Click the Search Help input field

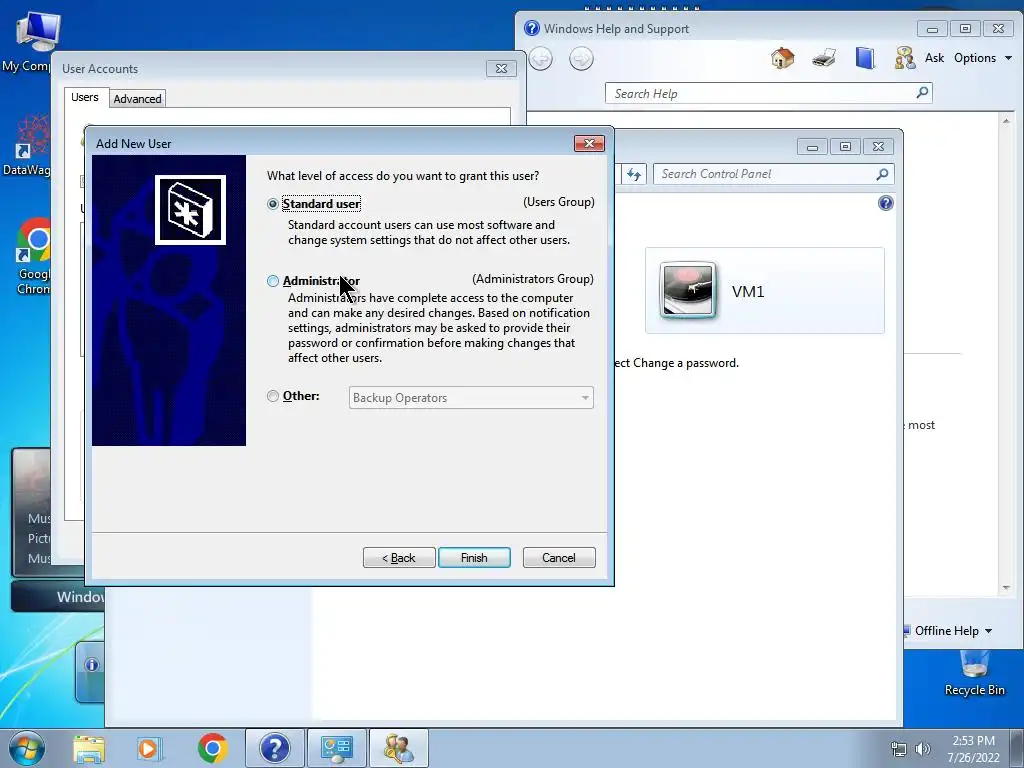tap(761, 93)
